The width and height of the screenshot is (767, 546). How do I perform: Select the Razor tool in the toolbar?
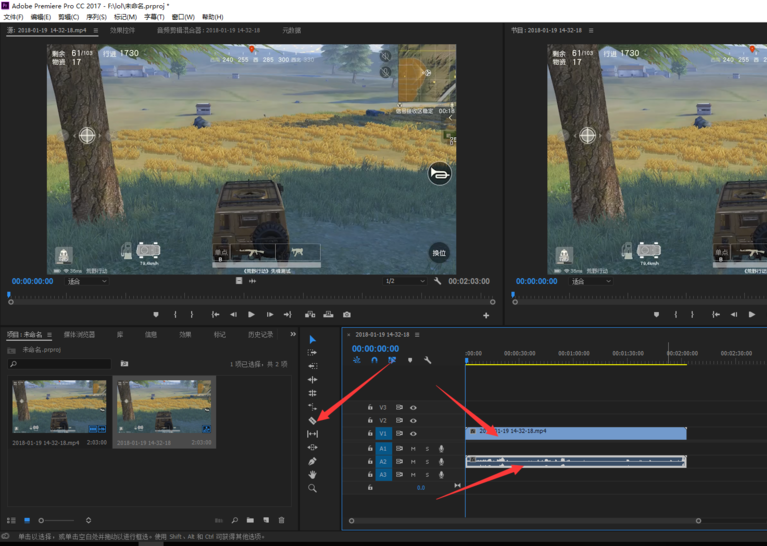click(312, 421)
